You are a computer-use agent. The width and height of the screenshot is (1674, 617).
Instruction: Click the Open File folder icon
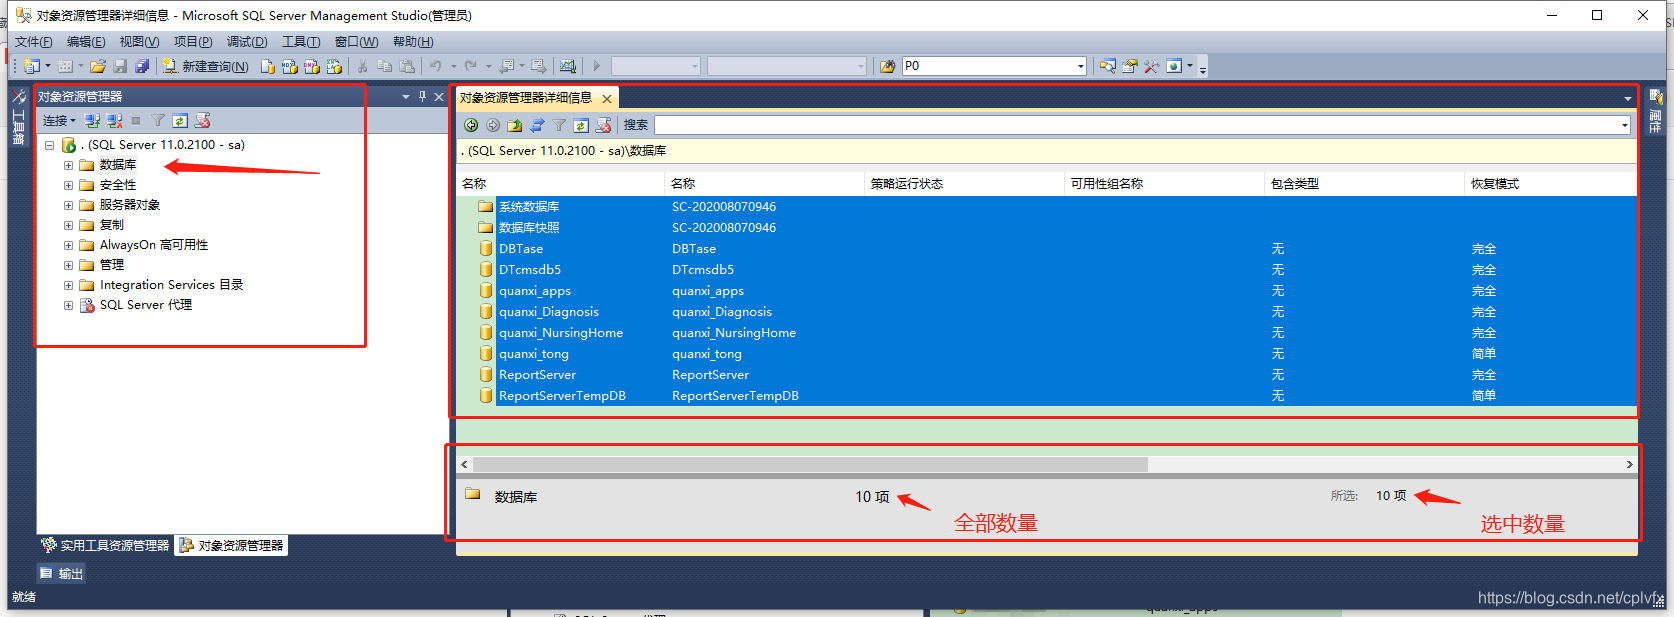(x=98, y=66)
